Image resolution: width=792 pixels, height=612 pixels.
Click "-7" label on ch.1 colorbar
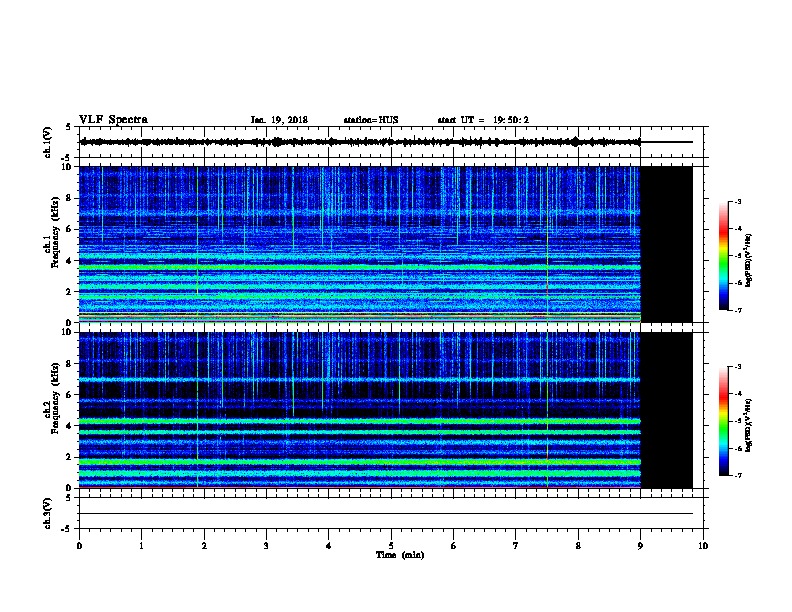pos(738,310)
